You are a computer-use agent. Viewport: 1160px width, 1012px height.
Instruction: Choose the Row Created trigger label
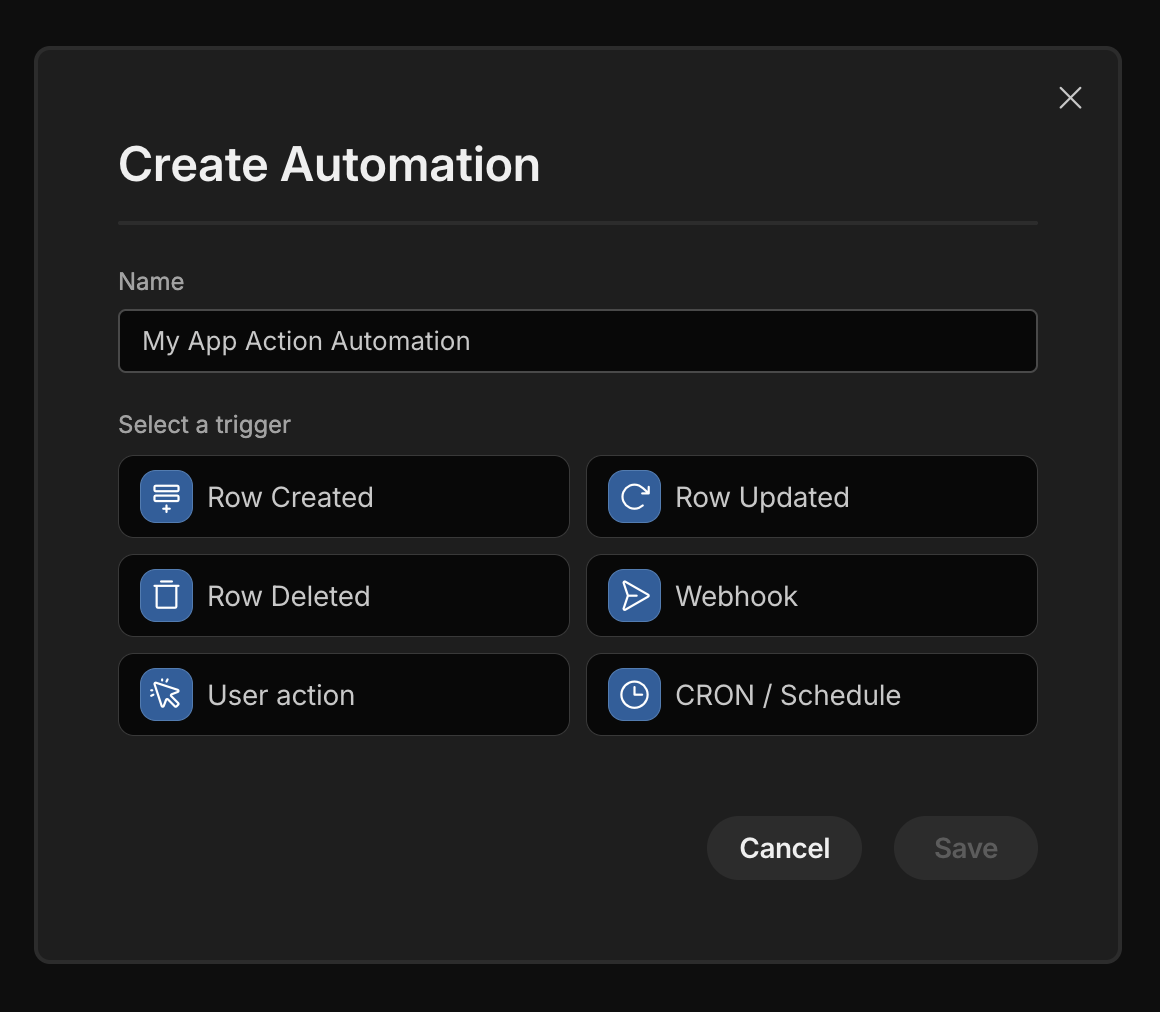coord(290,497)
